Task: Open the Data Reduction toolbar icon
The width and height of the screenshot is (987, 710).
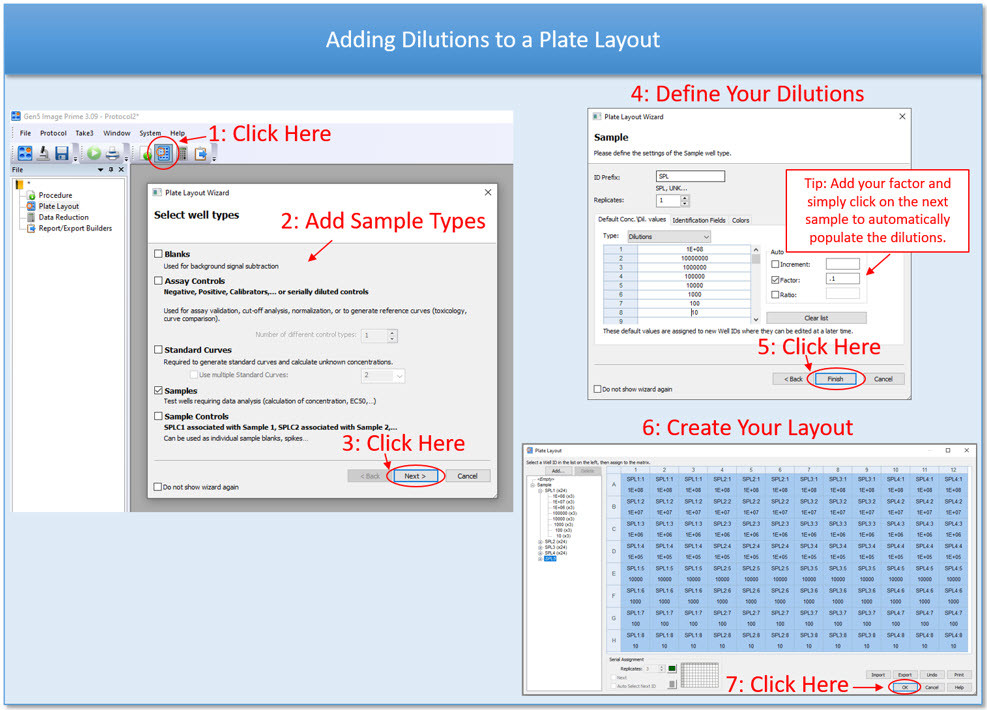Action: click(183, 154)
